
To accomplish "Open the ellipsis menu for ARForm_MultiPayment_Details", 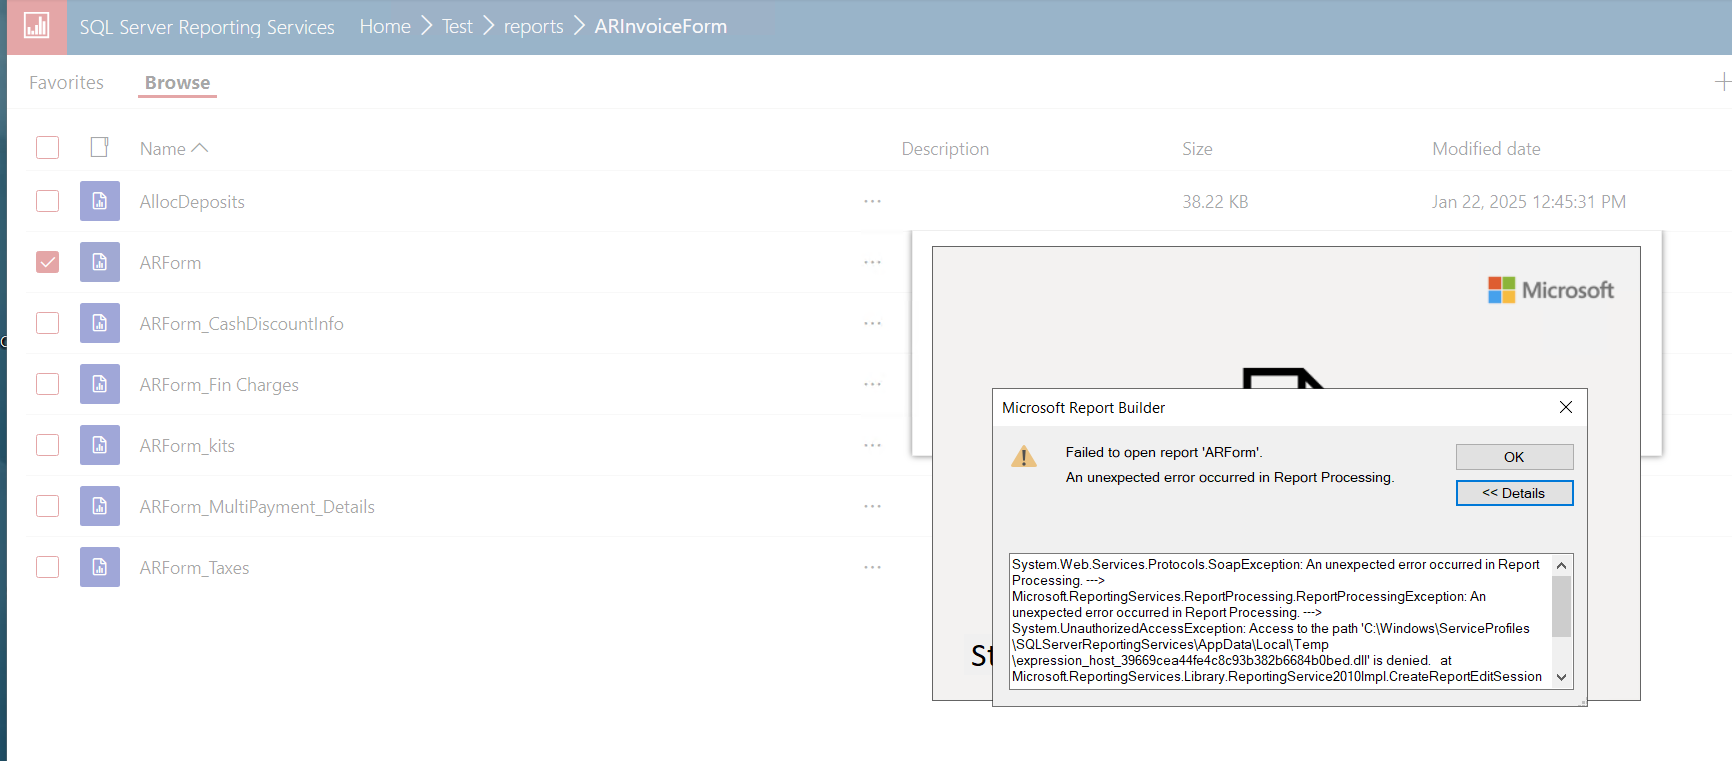I will (873, 506).
